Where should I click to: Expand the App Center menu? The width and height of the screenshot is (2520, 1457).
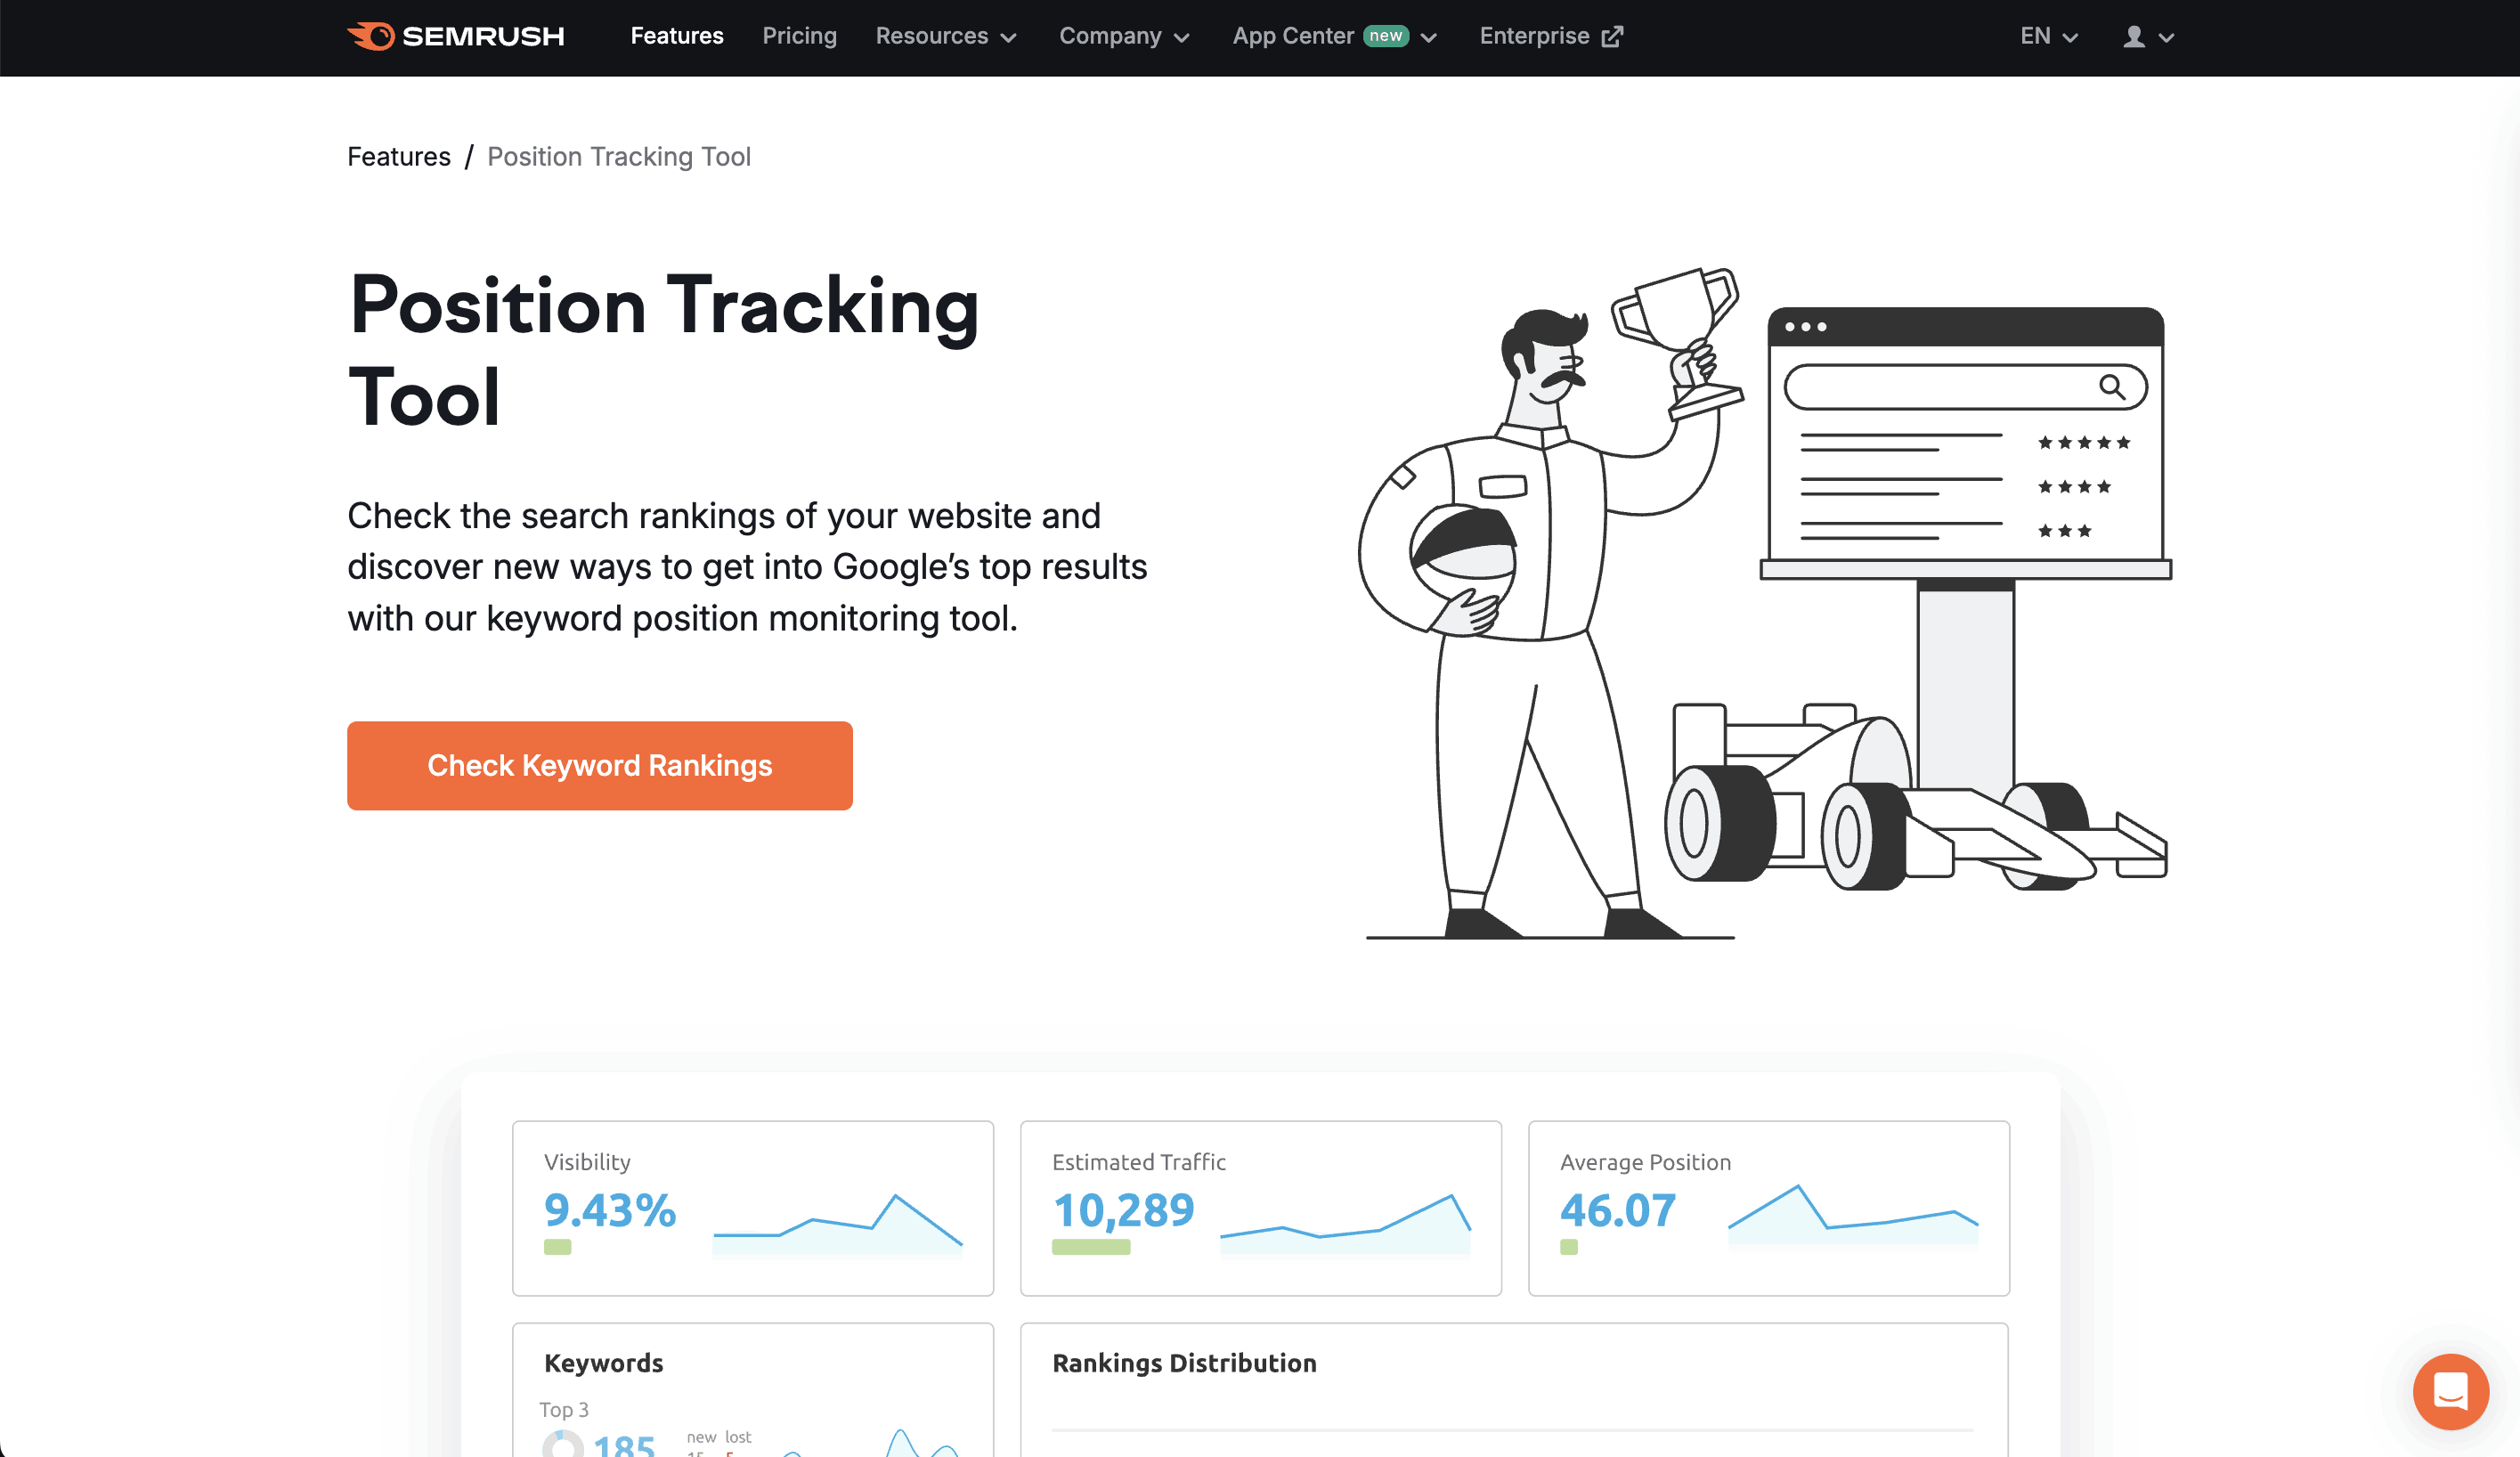point(1292,36)
